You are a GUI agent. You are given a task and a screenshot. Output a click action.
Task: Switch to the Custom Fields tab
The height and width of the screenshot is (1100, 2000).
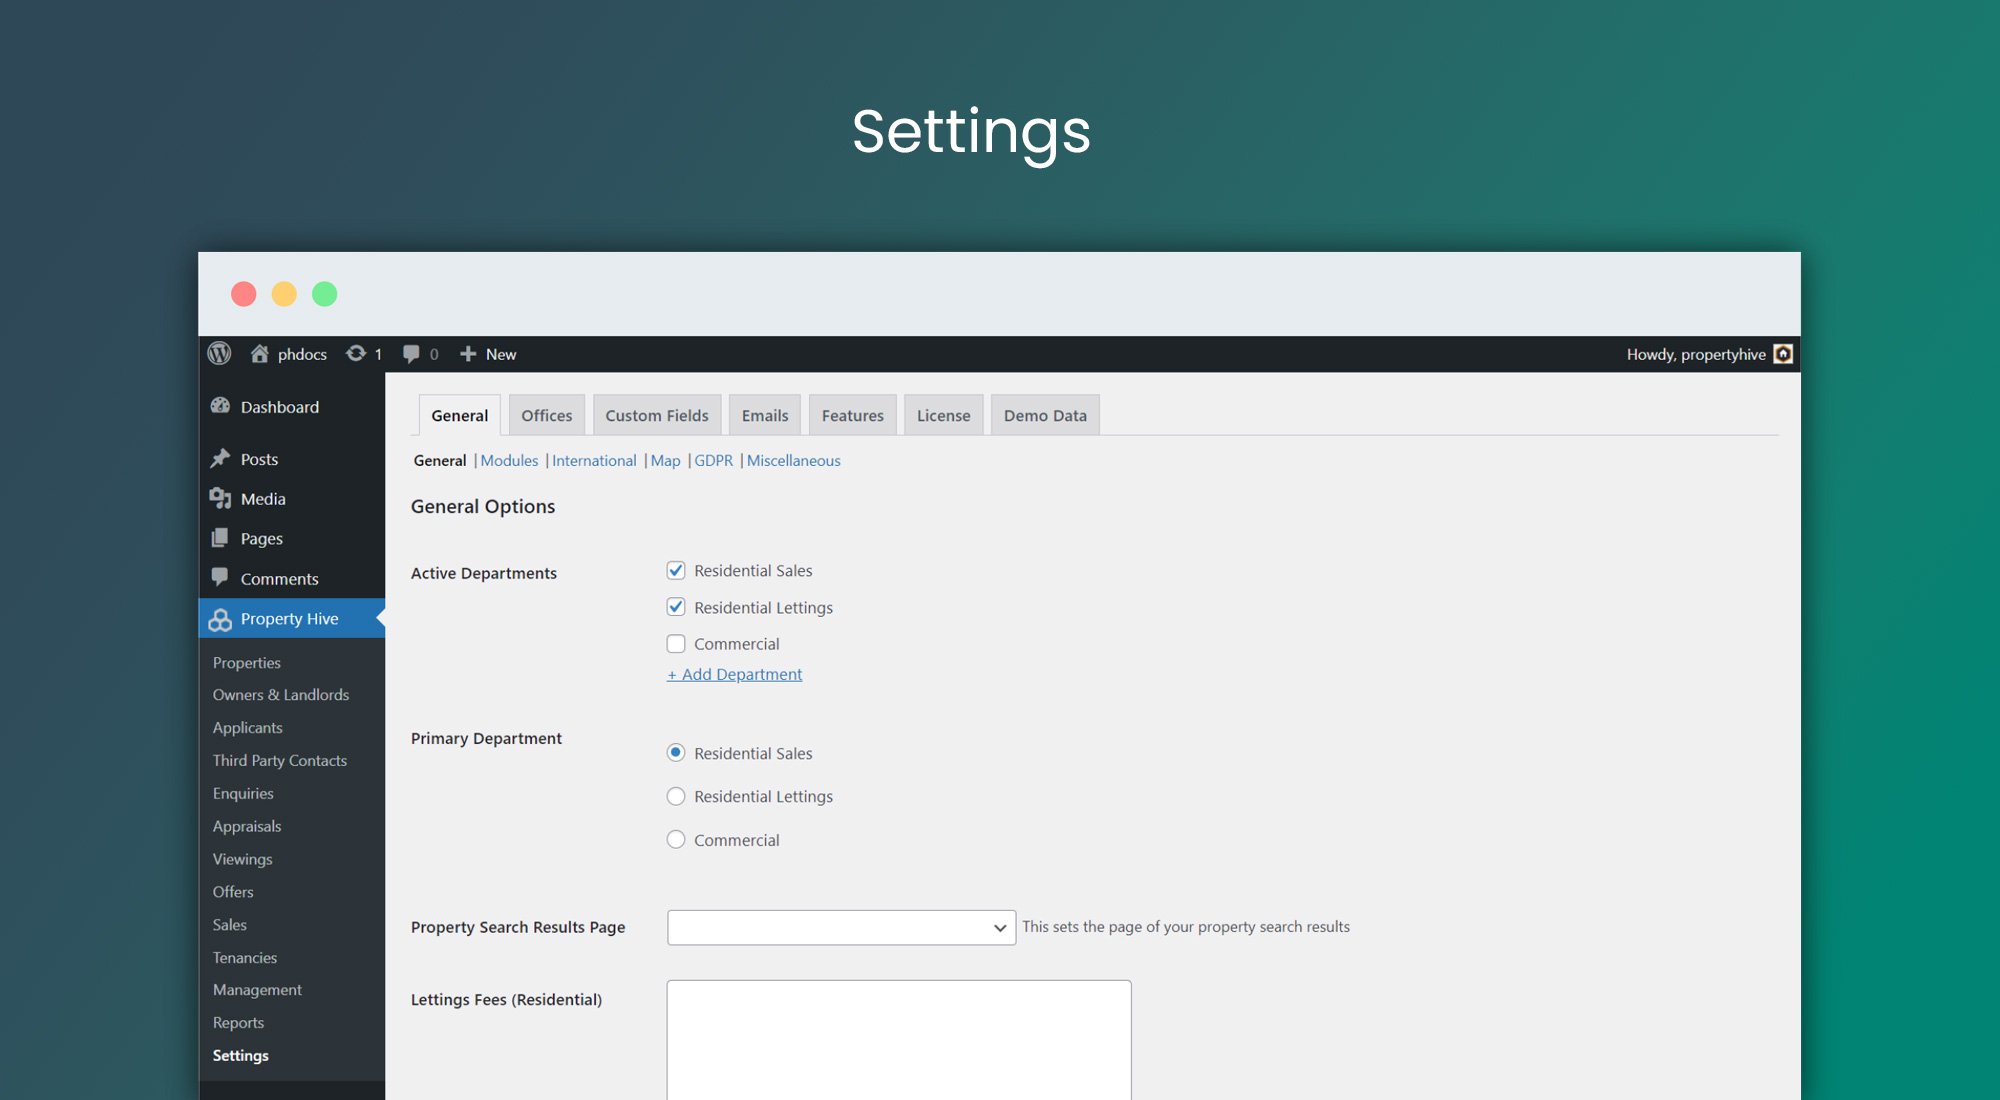pos(657,415)
